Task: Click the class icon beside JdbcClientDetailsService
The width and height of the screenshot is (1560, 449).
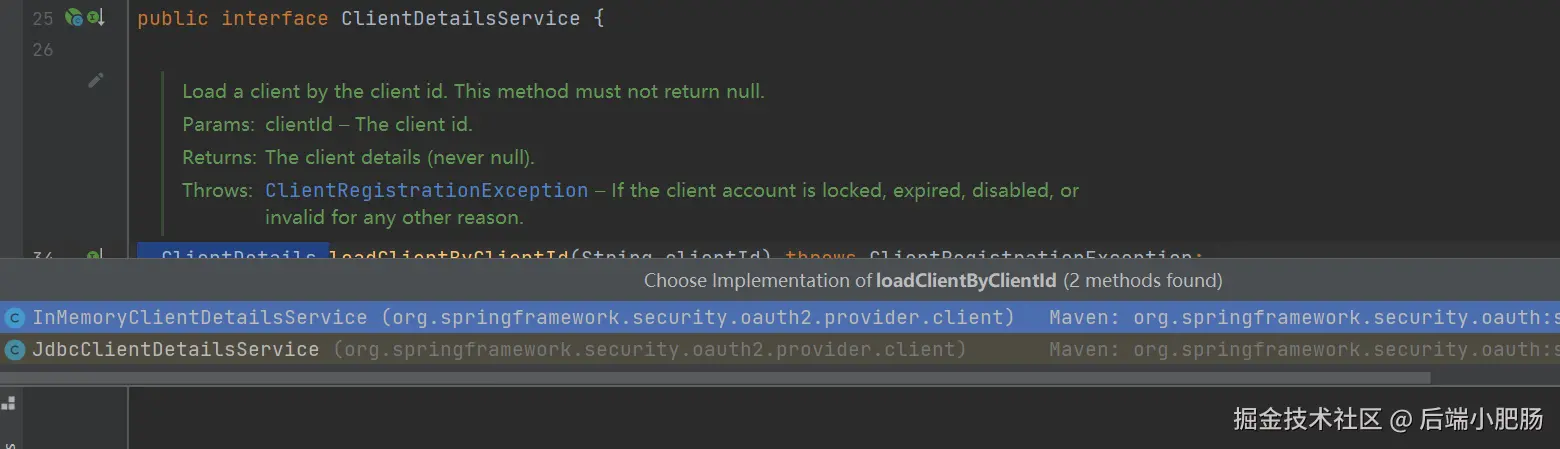Action: [x=15, y=349]
